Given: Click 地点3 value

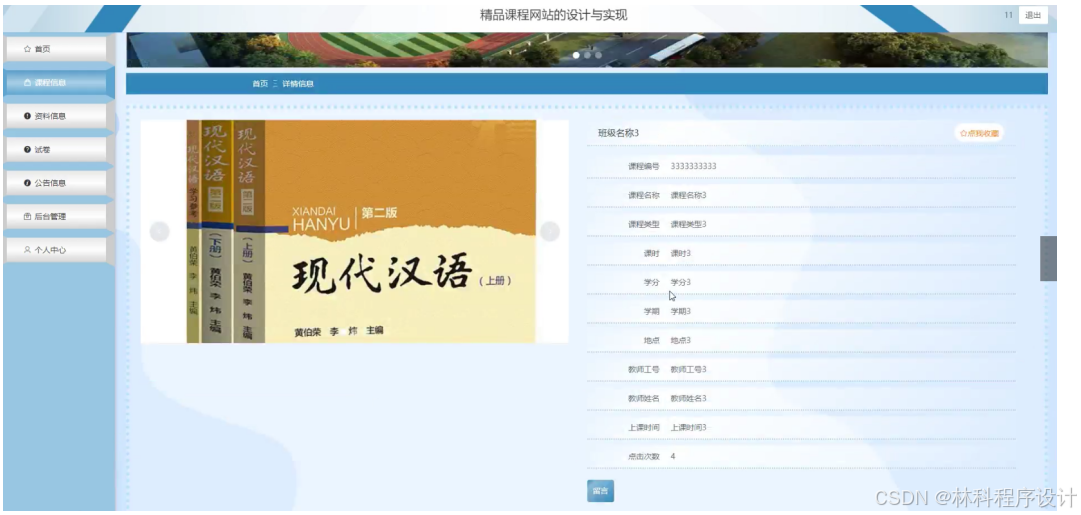Looking at the screenshot, I should (681, 340).
